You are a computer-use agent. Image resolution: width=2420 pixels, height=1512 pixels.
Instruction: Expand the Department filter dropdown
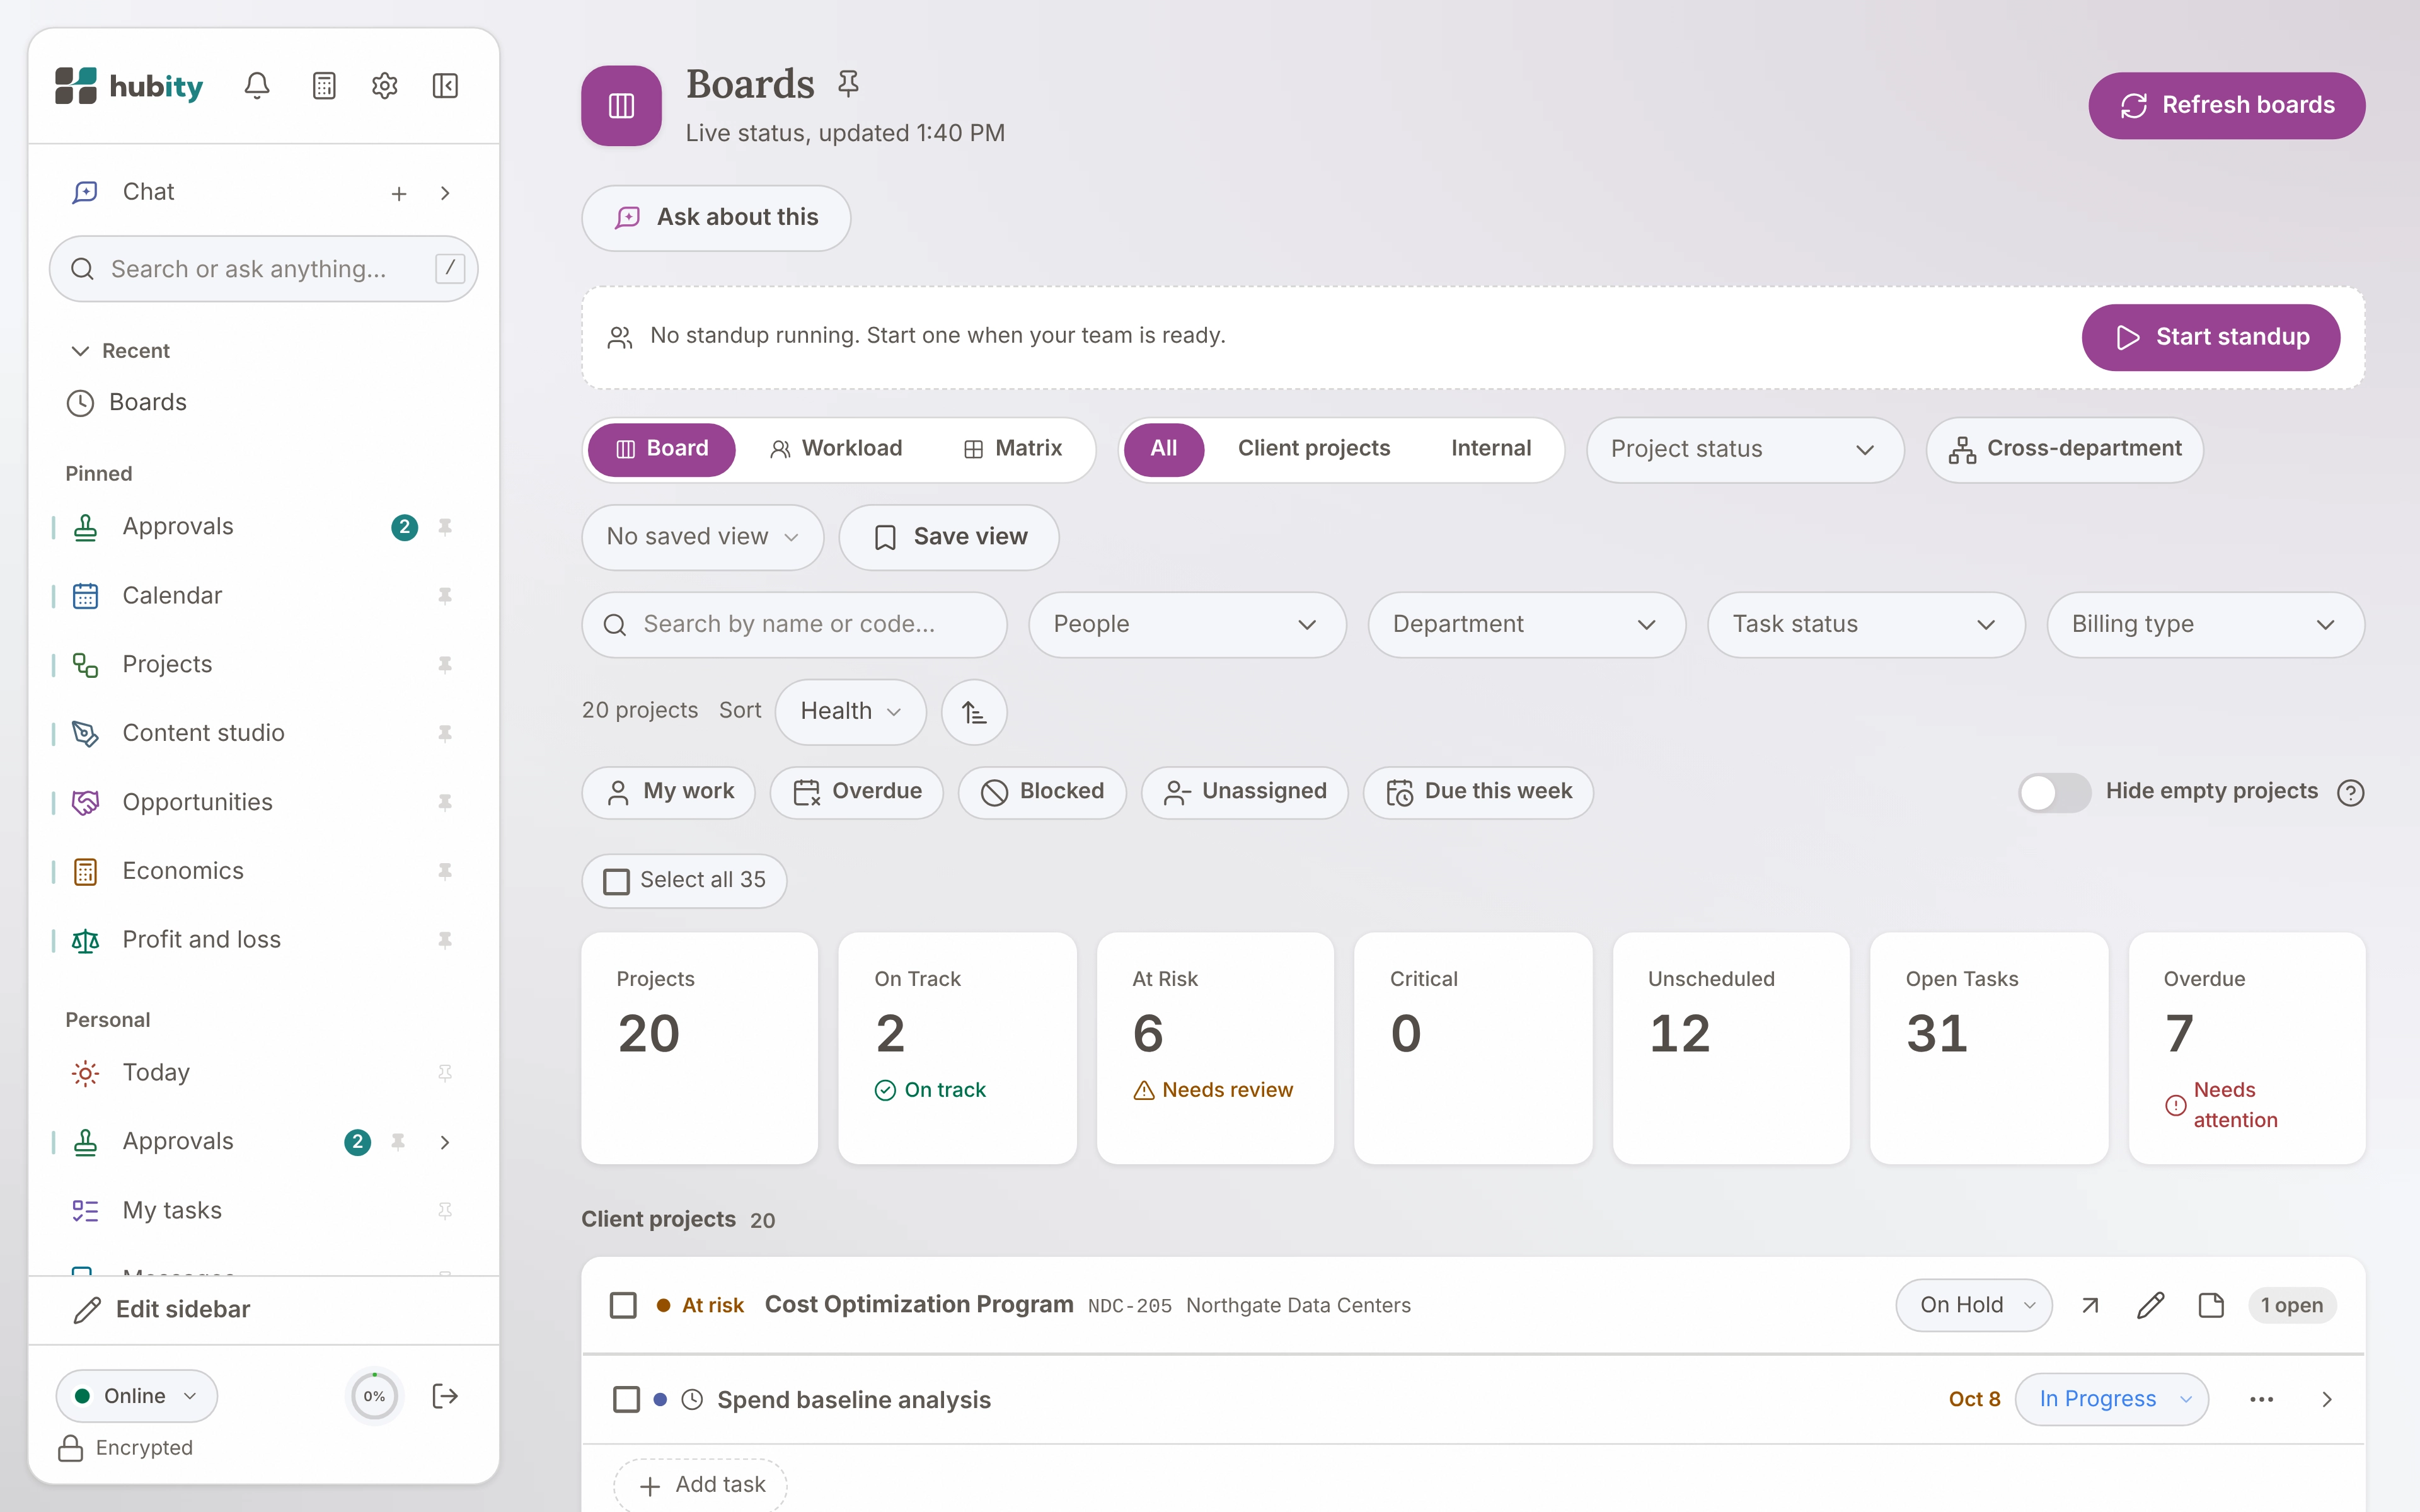(x=1526, y=624)
